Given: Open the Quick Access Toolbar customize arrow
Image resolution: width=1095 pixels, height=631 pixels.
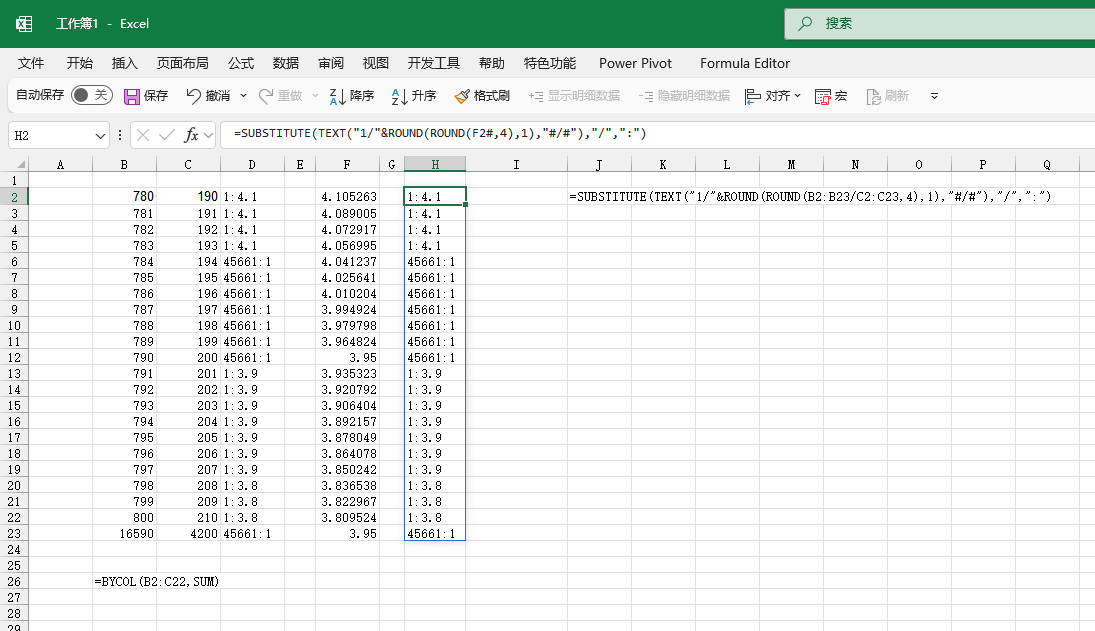Looking at the screenshot, I should 934,96.
